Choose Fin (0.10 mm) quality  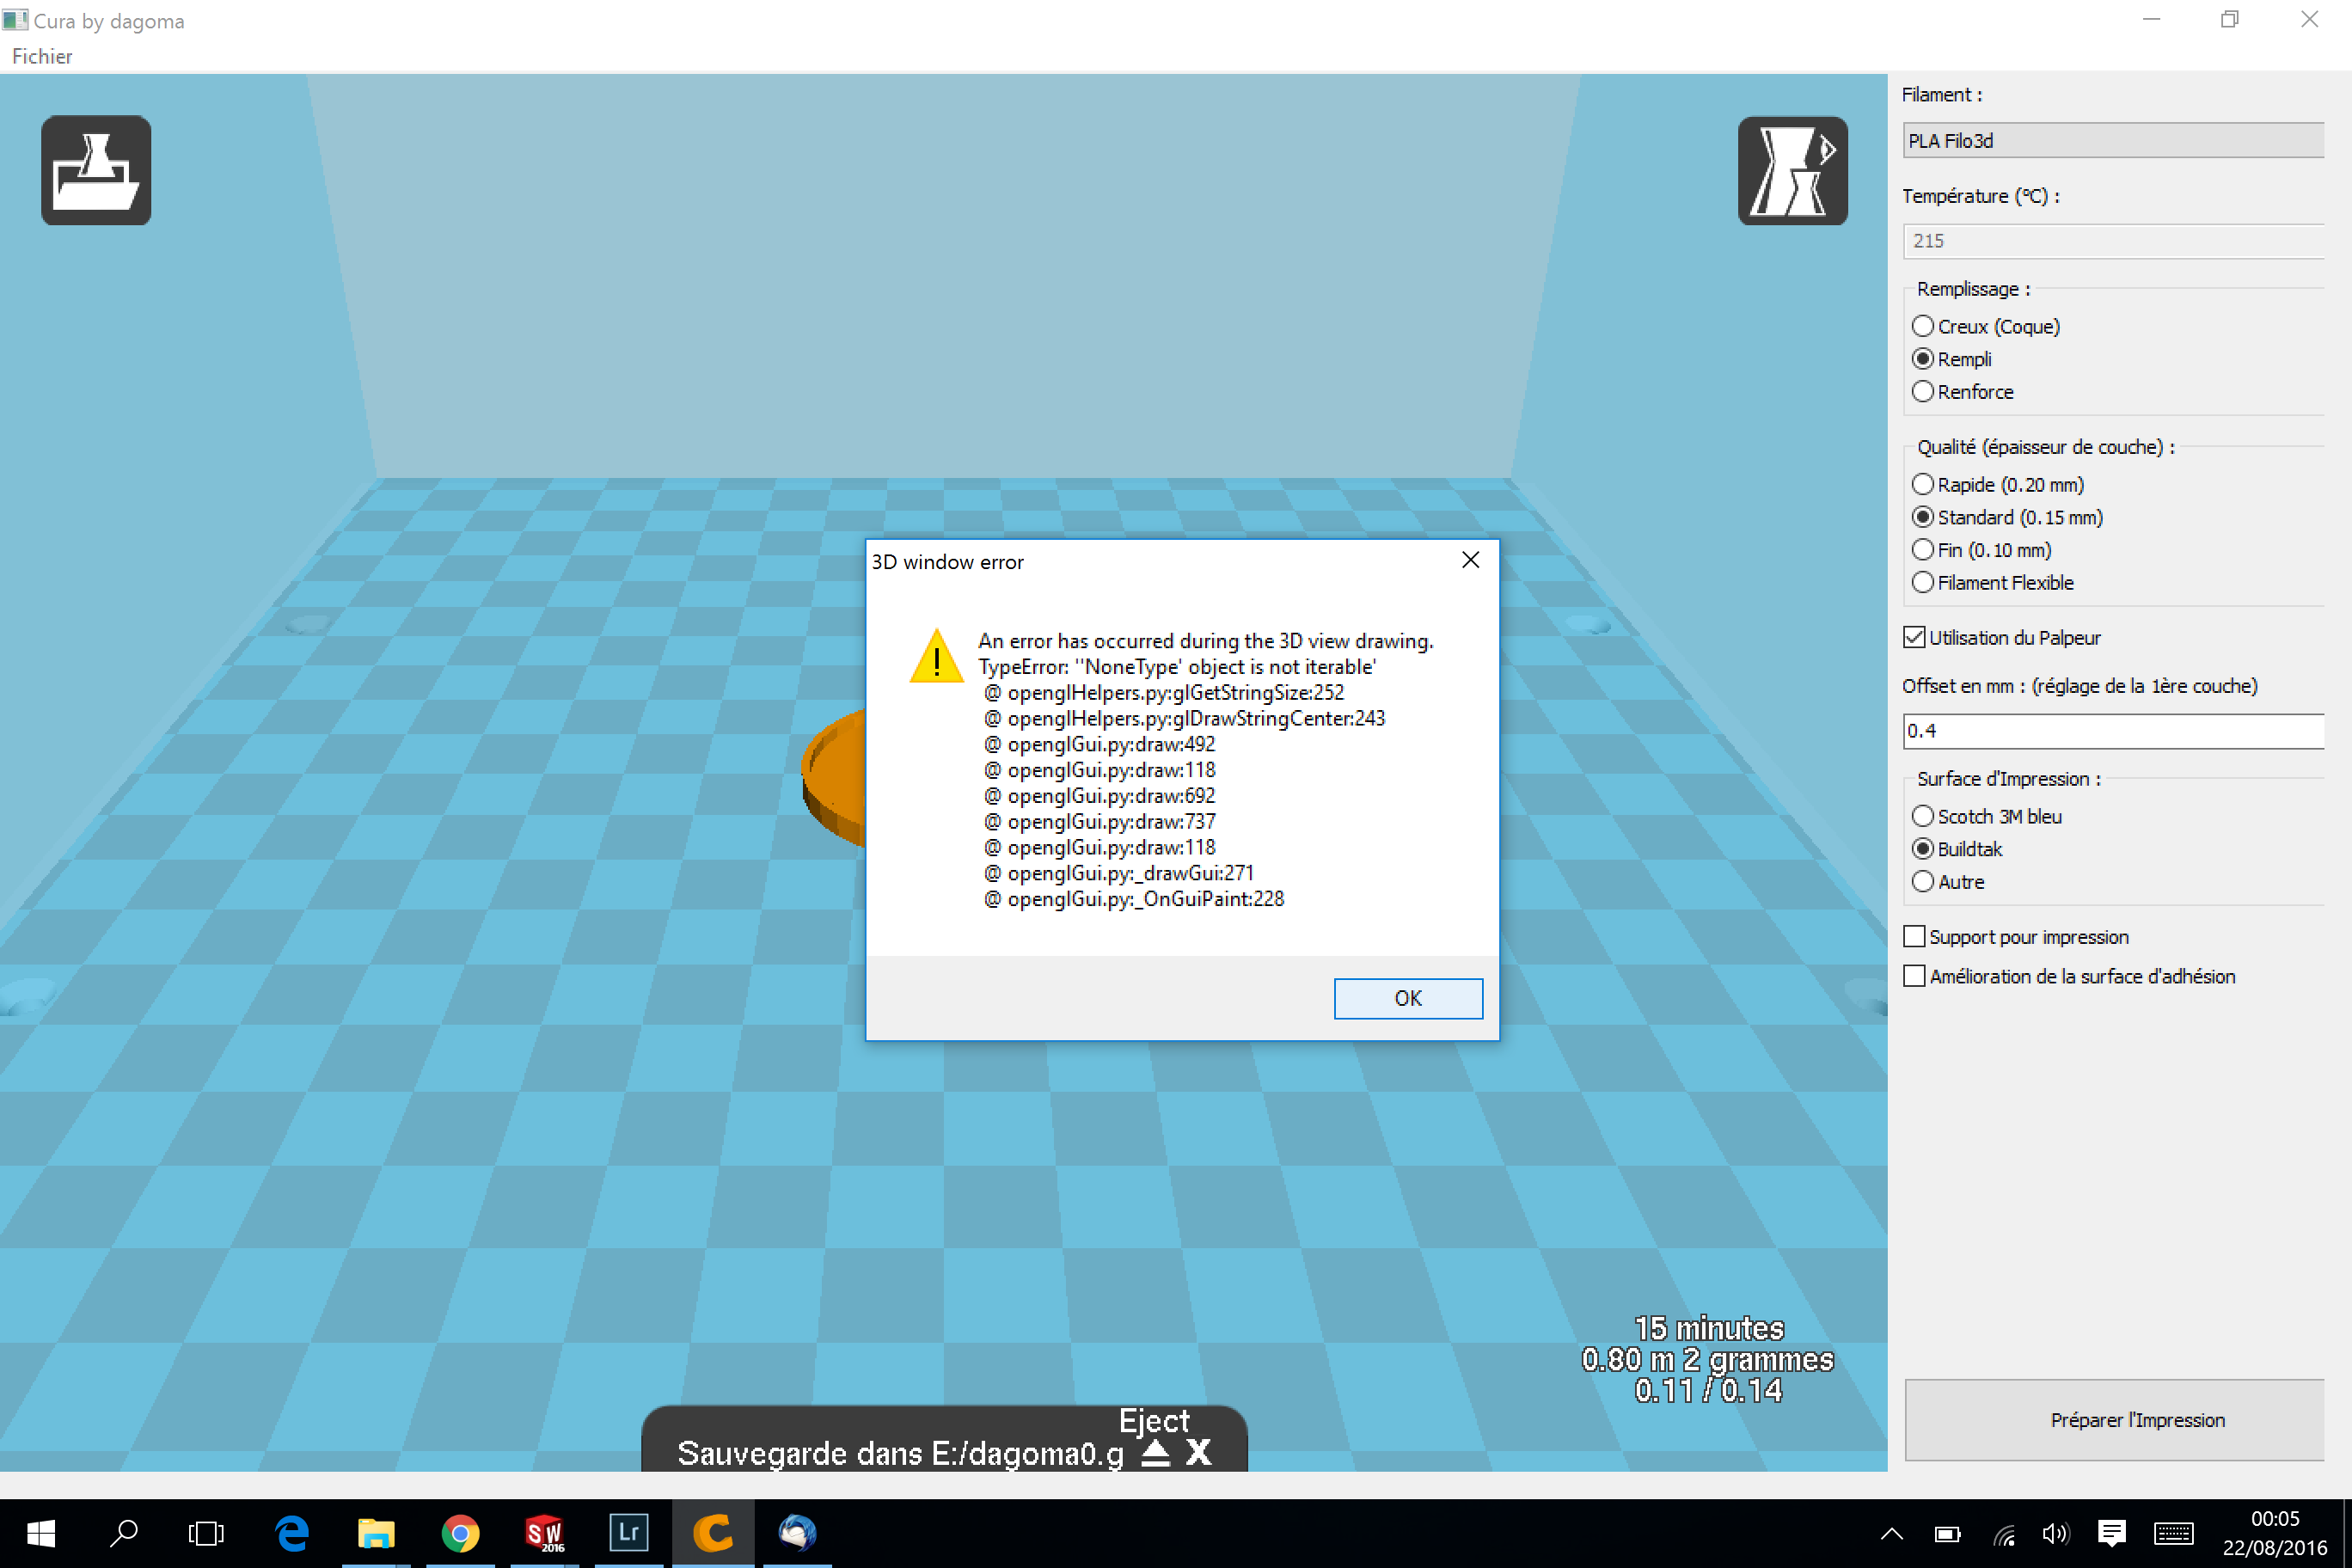click(1981, 550)
